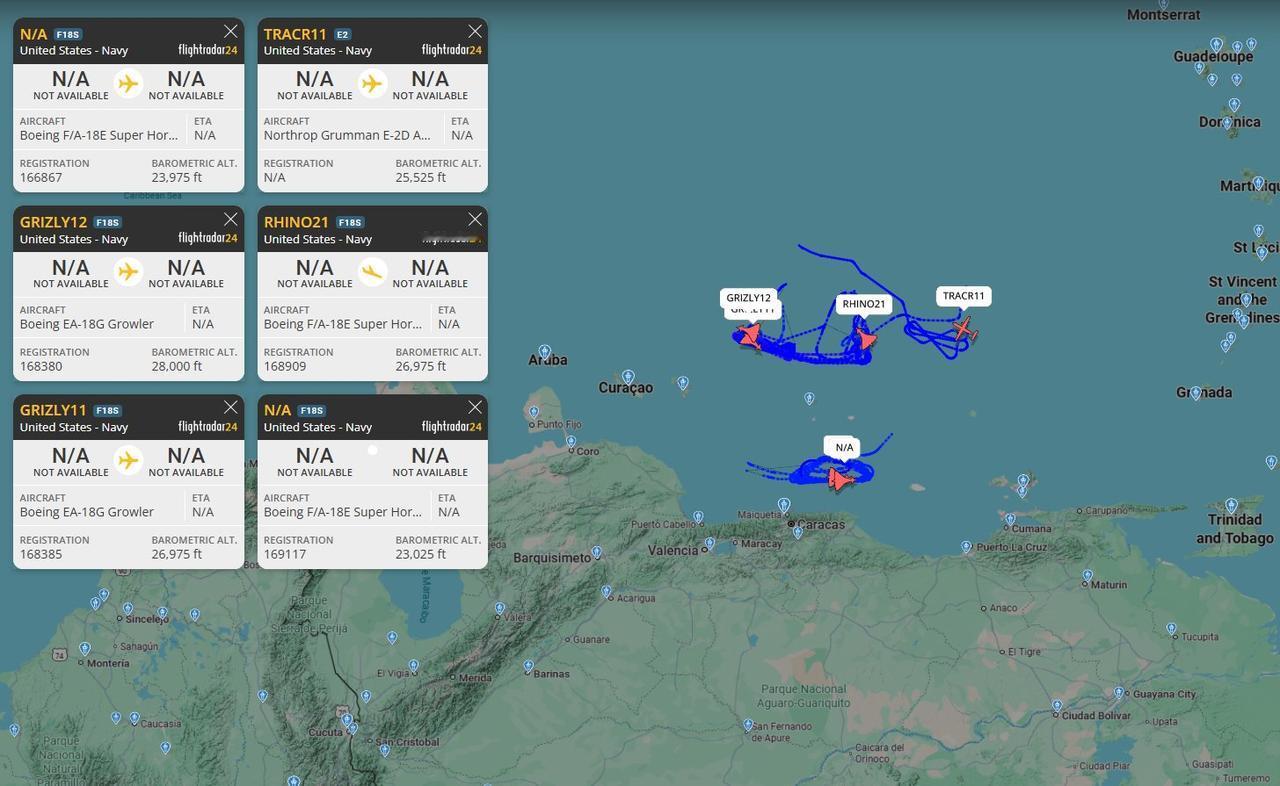The image size is (1280, 786).
Task: Click the N/A callsign label on the map
Action: tap(844, 447)
